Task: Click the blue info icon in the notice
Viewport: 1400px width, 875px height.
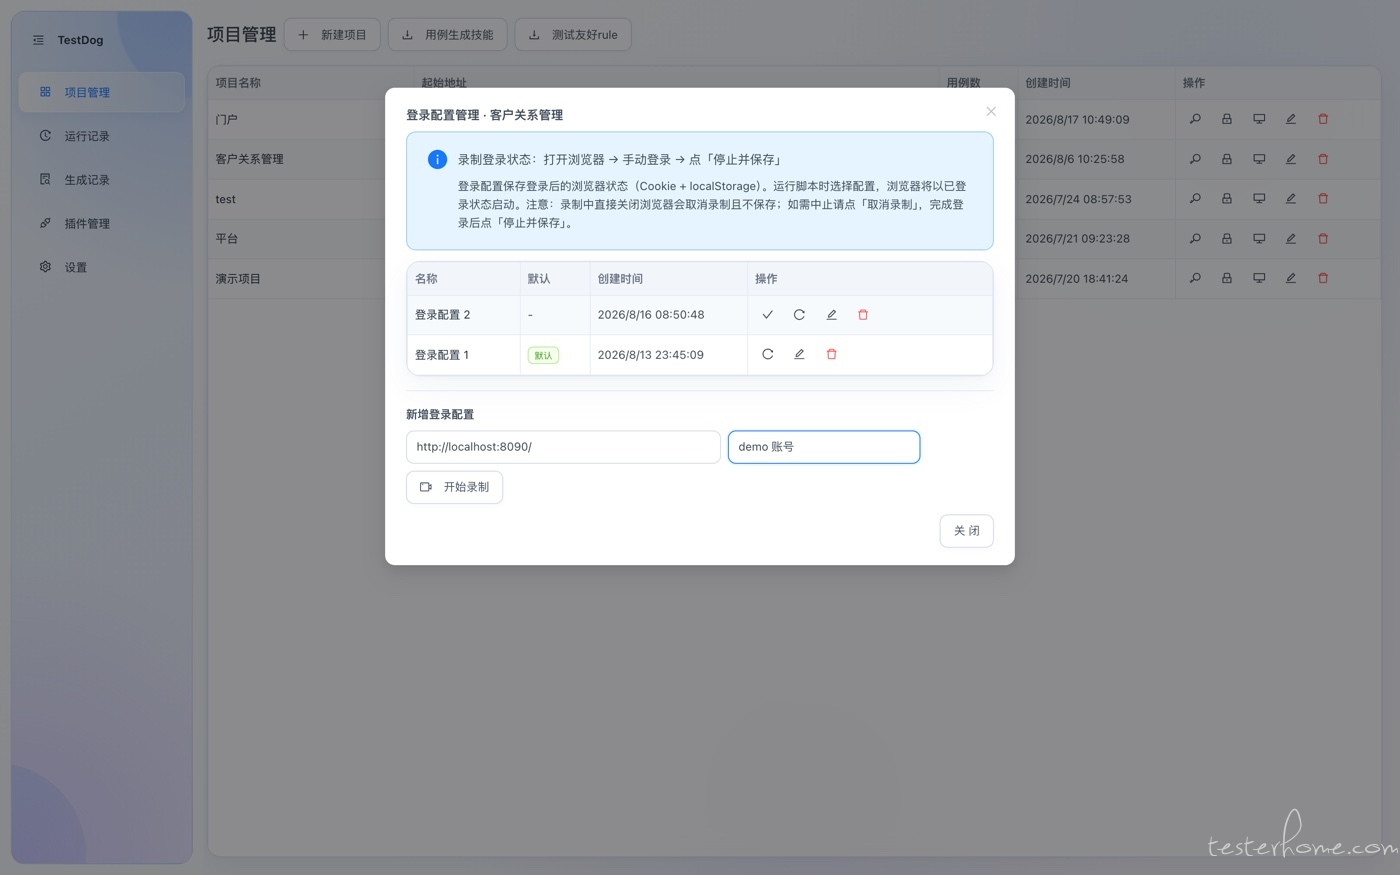Action: click(437, 159)
